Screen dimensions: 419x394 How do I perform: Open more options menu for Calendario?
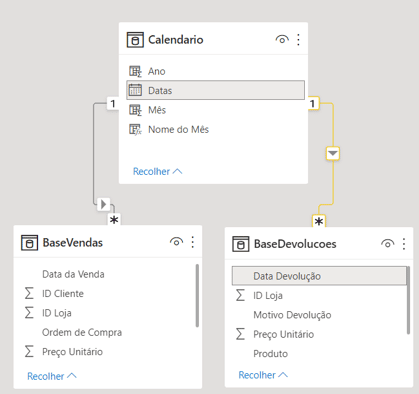pos(298,40)
